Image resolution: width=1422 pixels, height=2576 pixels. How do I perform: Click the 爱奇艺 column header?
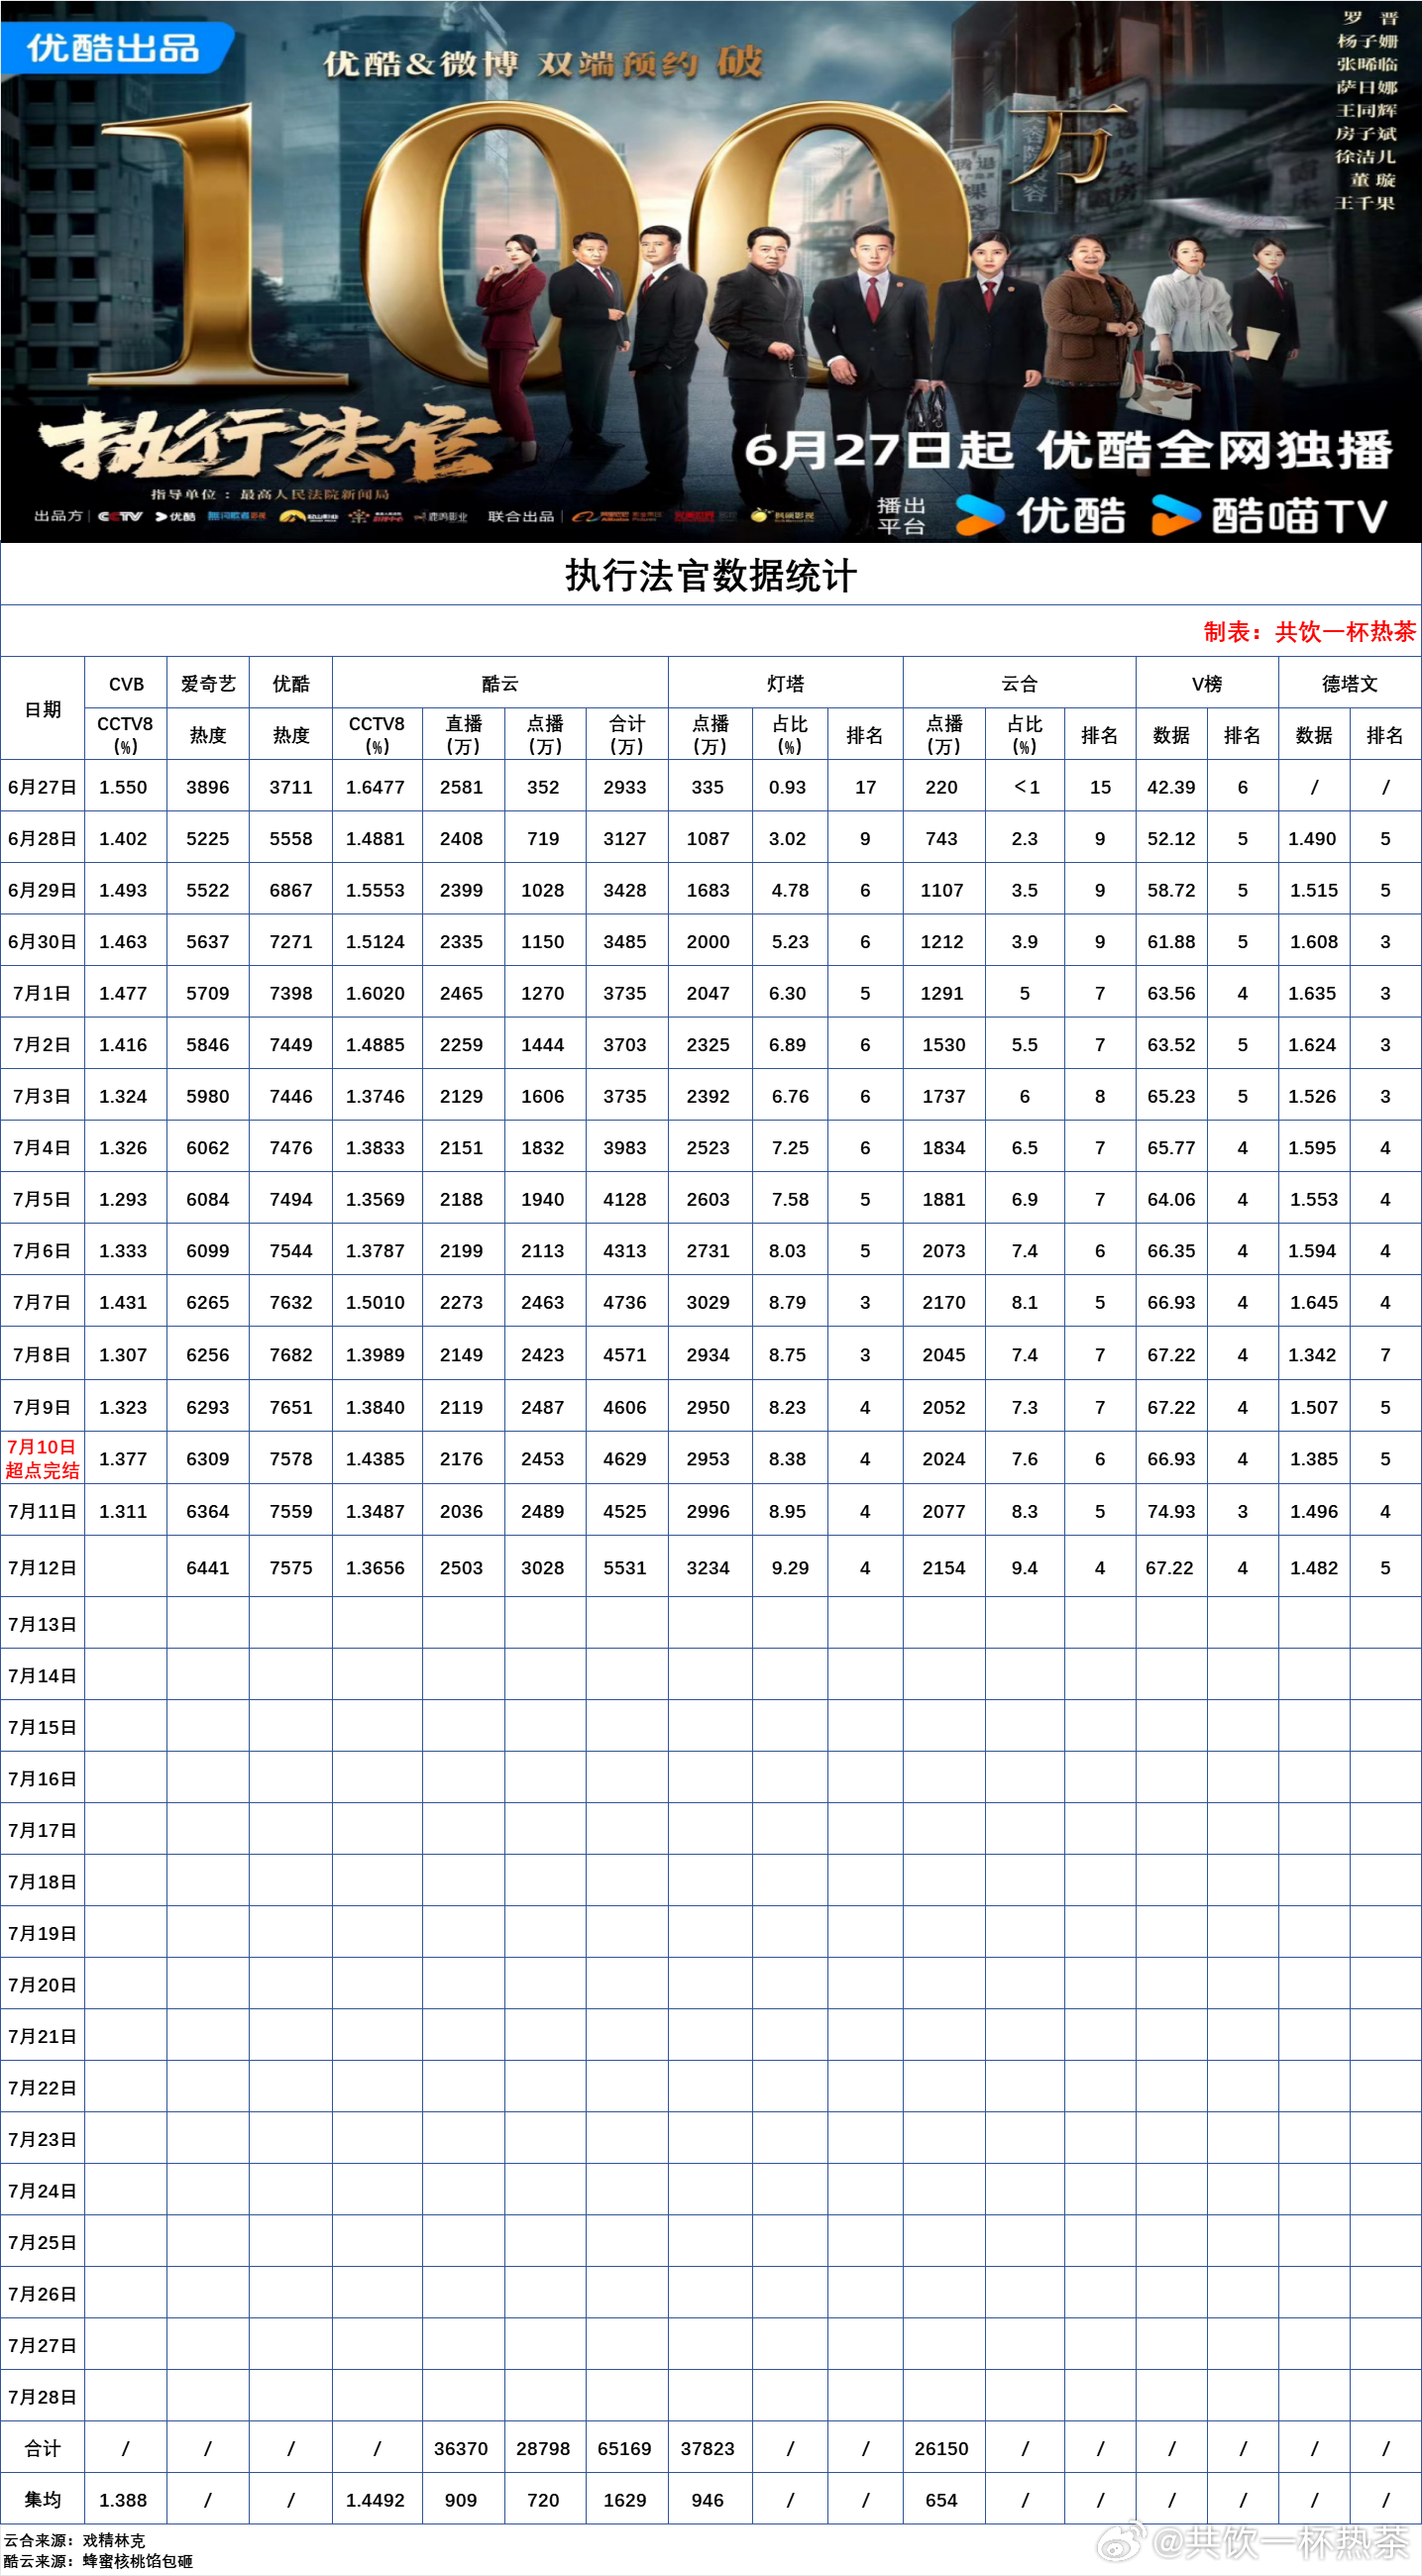[208, 684]
